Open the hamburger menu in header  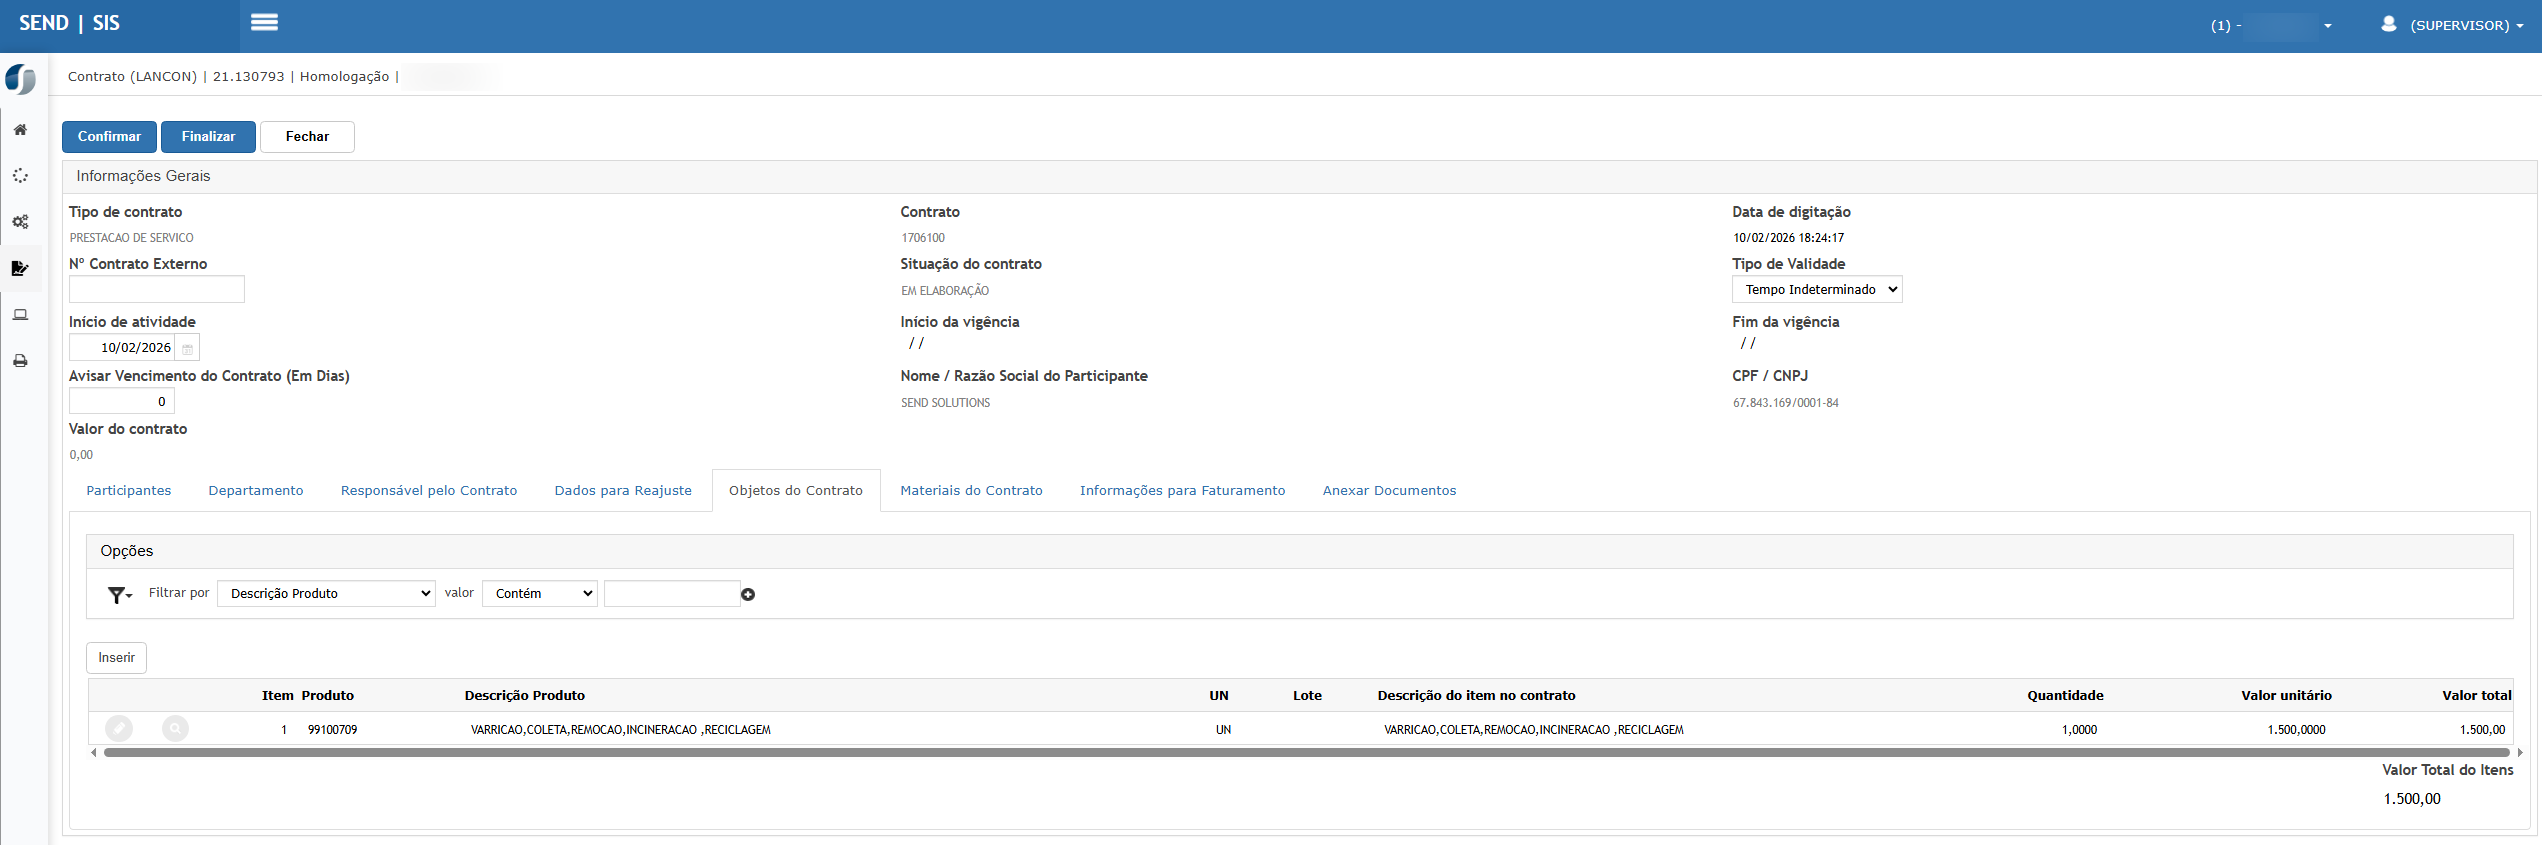coord(264,22)
